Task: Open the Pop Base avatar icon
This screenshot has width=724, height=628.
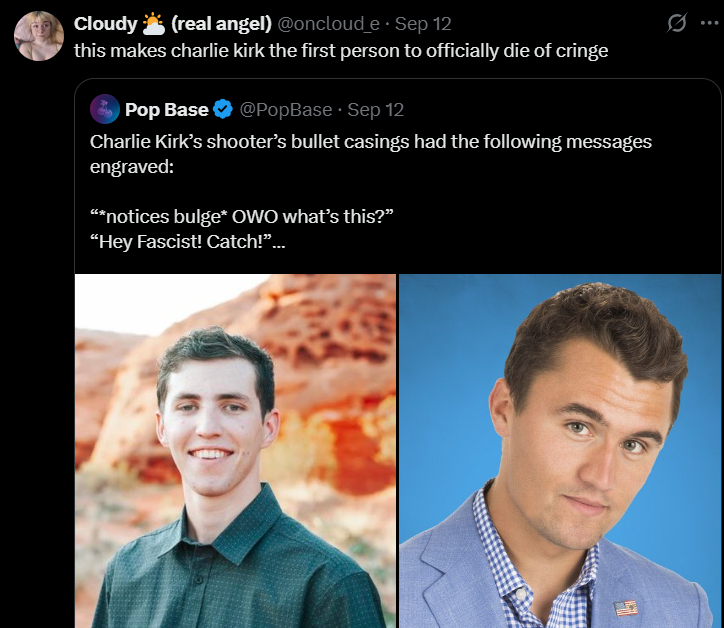Action: (105, 109)
